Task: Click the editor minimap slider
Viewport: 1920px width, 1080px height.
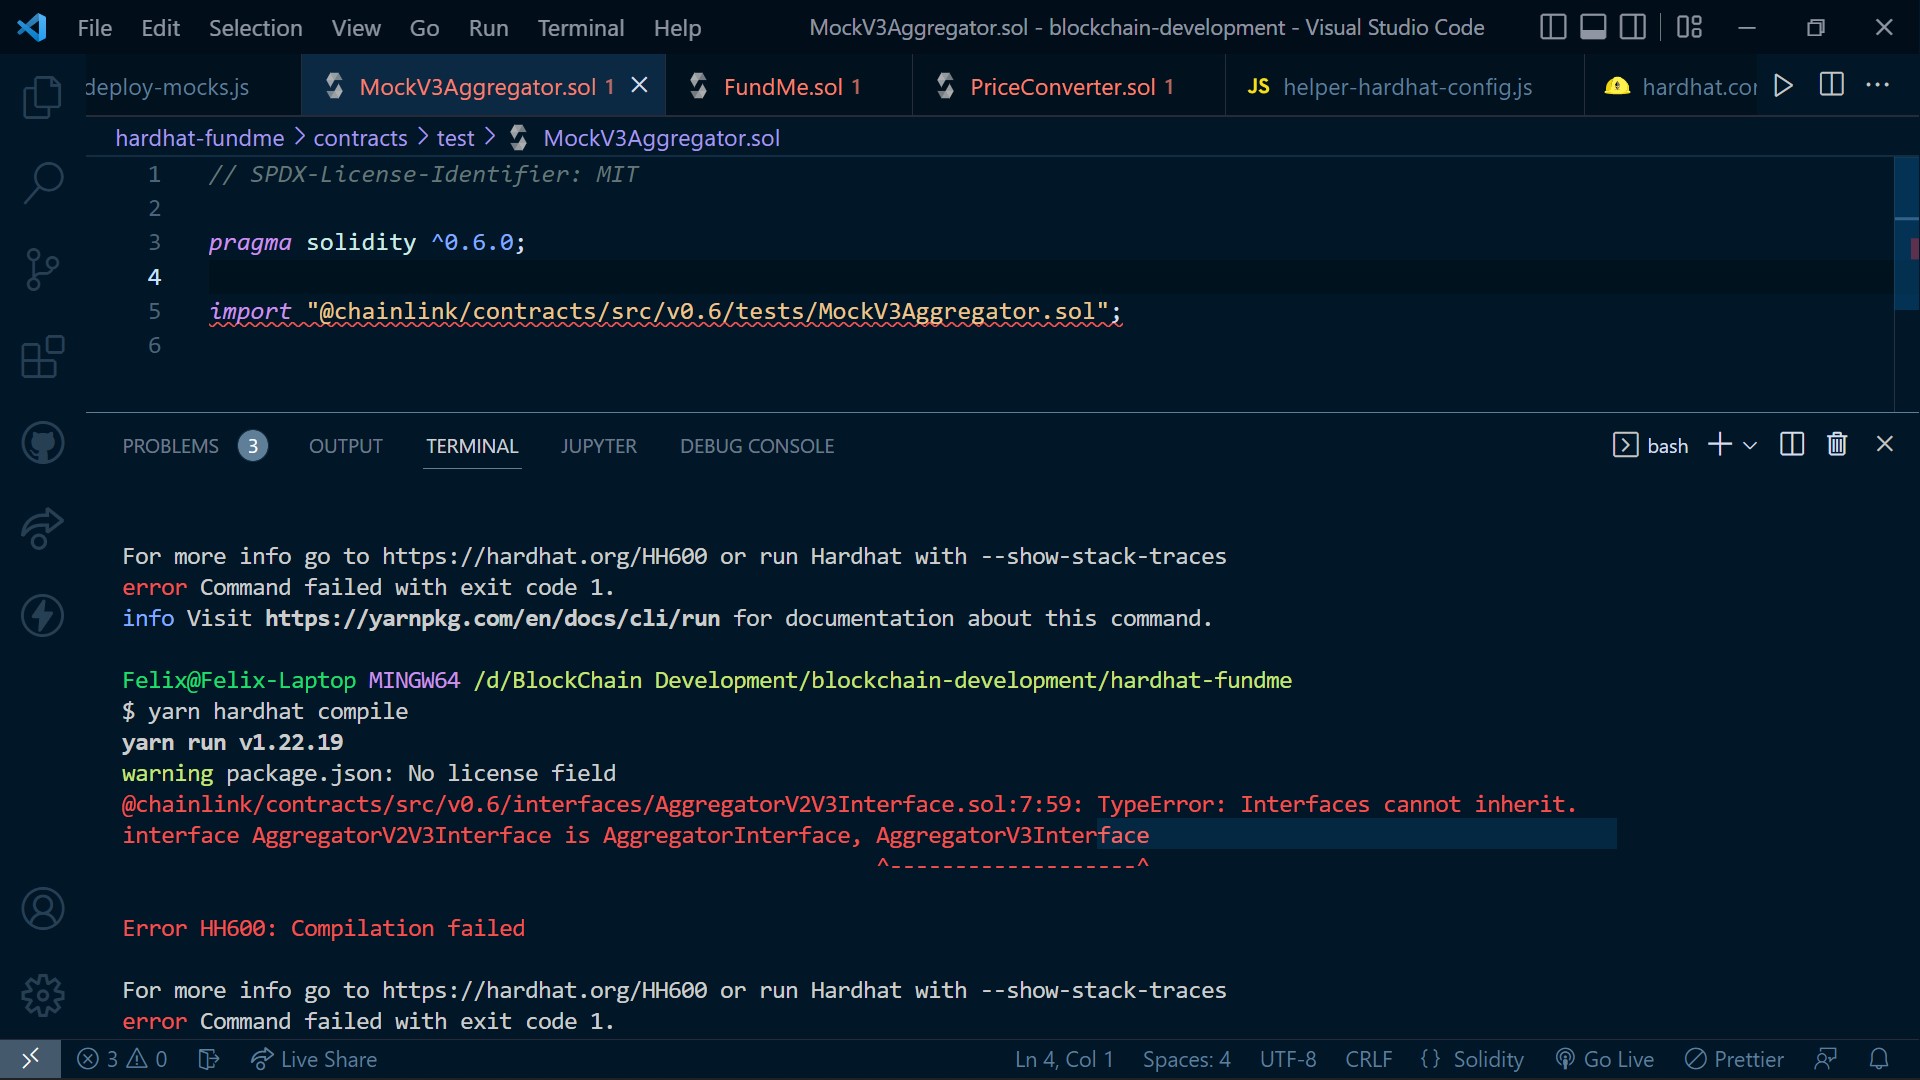Action: (x=1907, y=233)
